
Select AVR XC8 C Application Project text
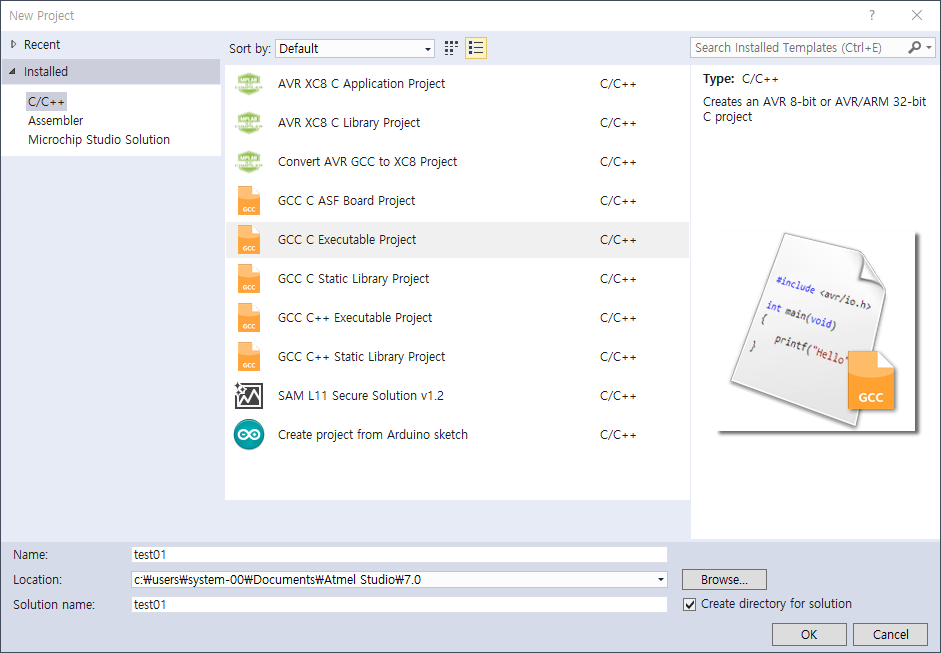point(361,83)
